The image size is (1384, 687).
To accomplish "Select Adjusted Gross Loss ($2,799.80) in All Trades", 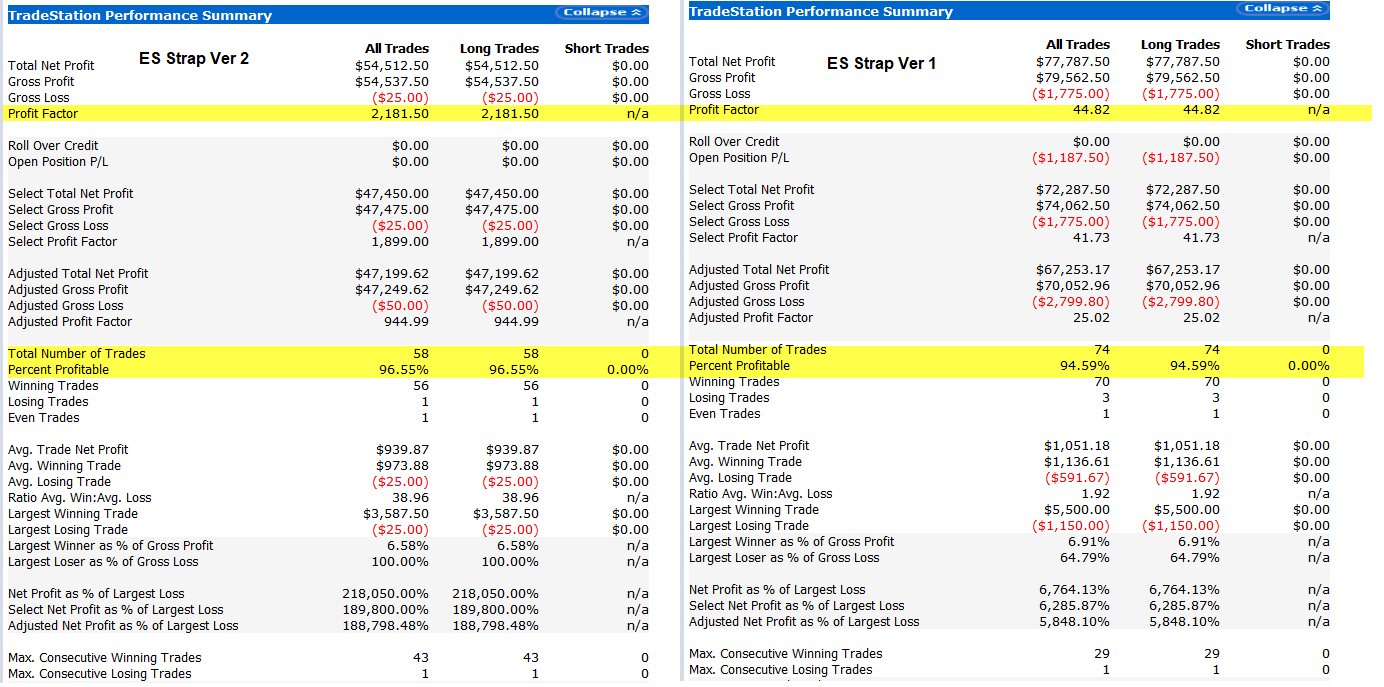I will click(x=1071, y=301).
